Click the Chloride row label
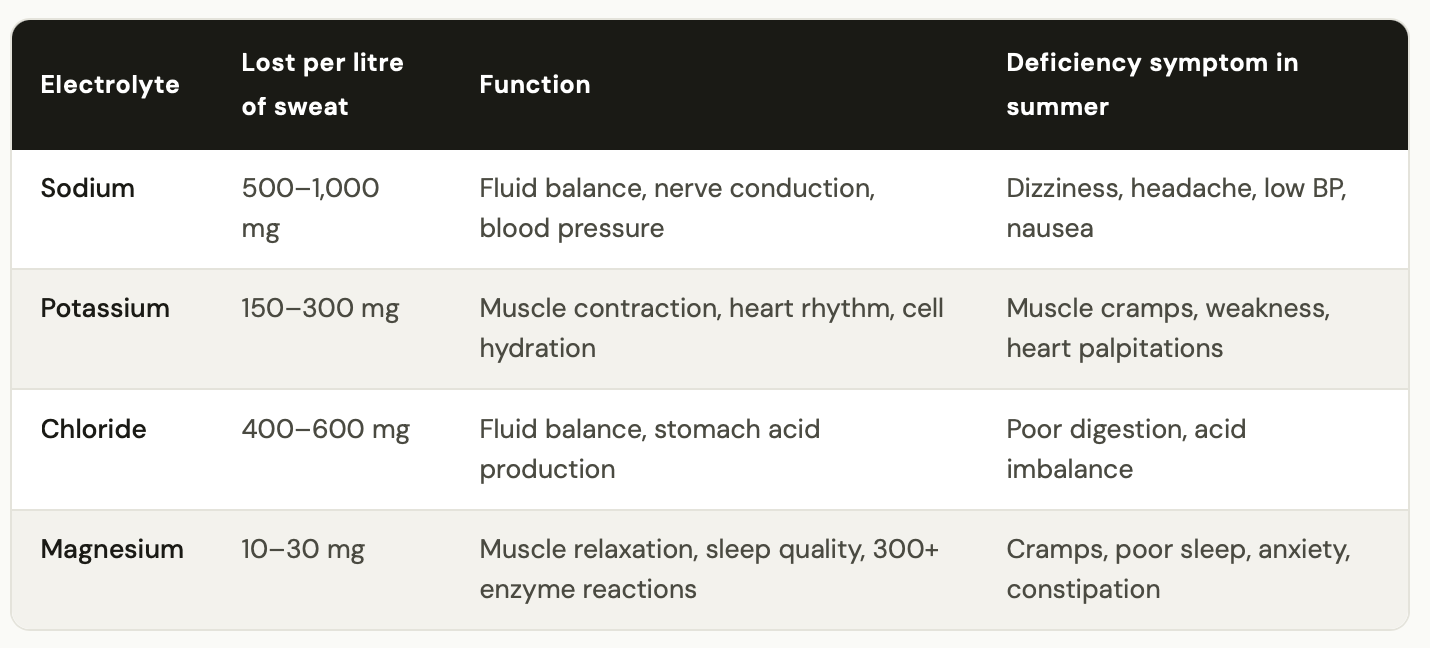Image resolution: width=1430 pixels, height=648 pixels. tap(94, 429)
